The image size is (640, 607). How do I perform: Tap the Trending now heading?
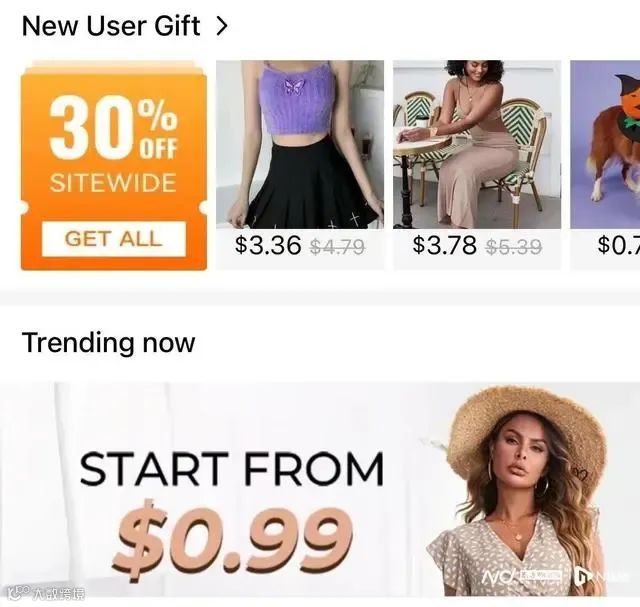109,342
